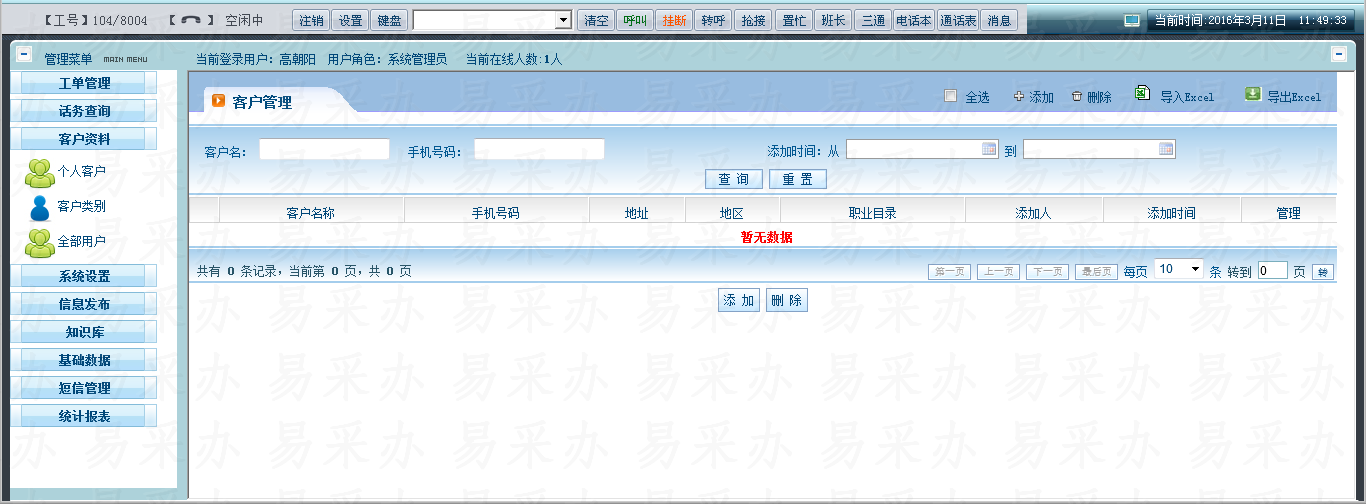Screen dimensions: 1366x504
Task: Go to 第一页 first page
Action: pyautogui.click(x=950, y=271)
